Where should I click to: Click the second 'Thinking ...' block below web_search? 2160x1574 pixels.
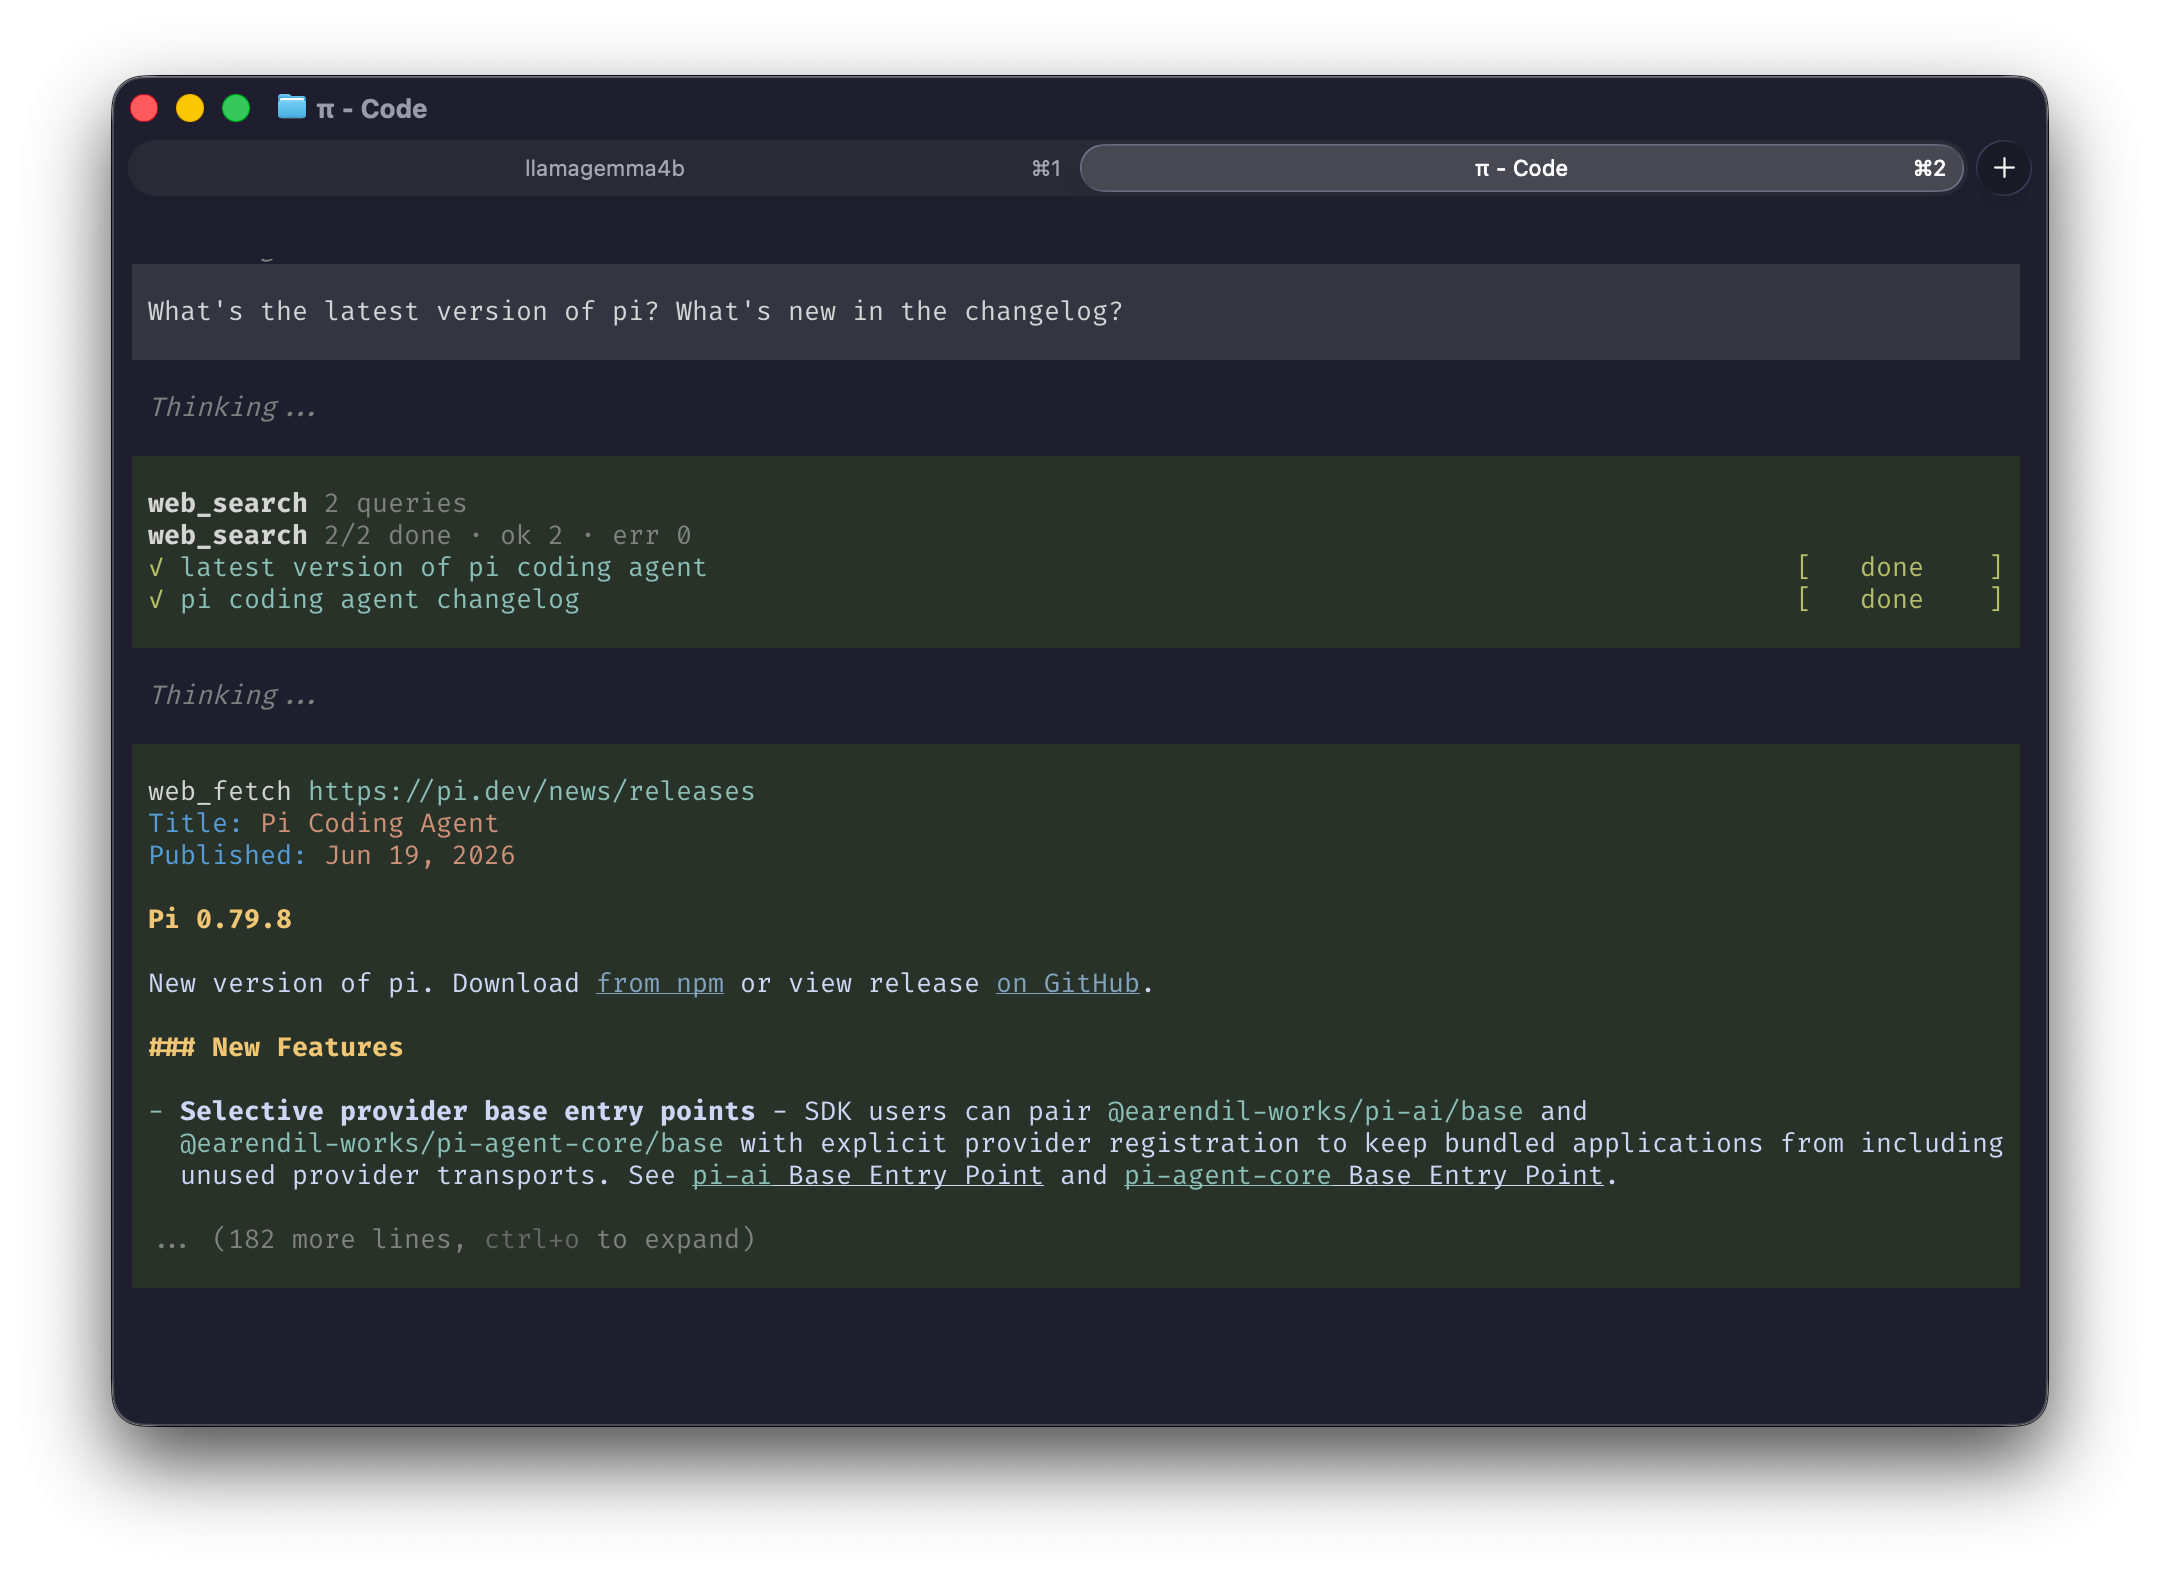(232, 695)
